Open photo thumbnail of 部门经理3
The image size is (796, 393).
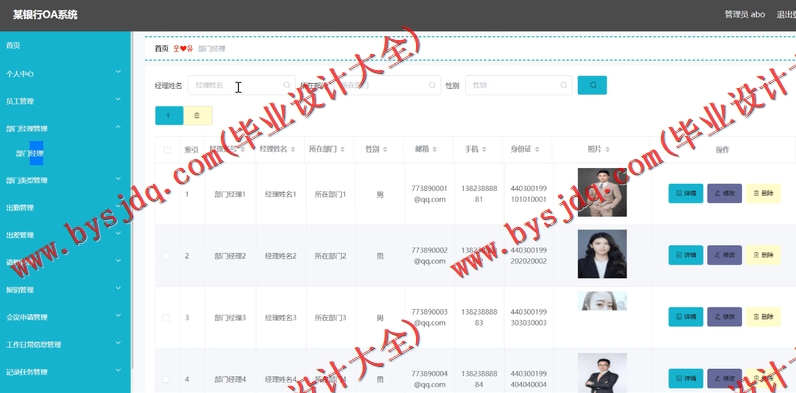point(602,301)
